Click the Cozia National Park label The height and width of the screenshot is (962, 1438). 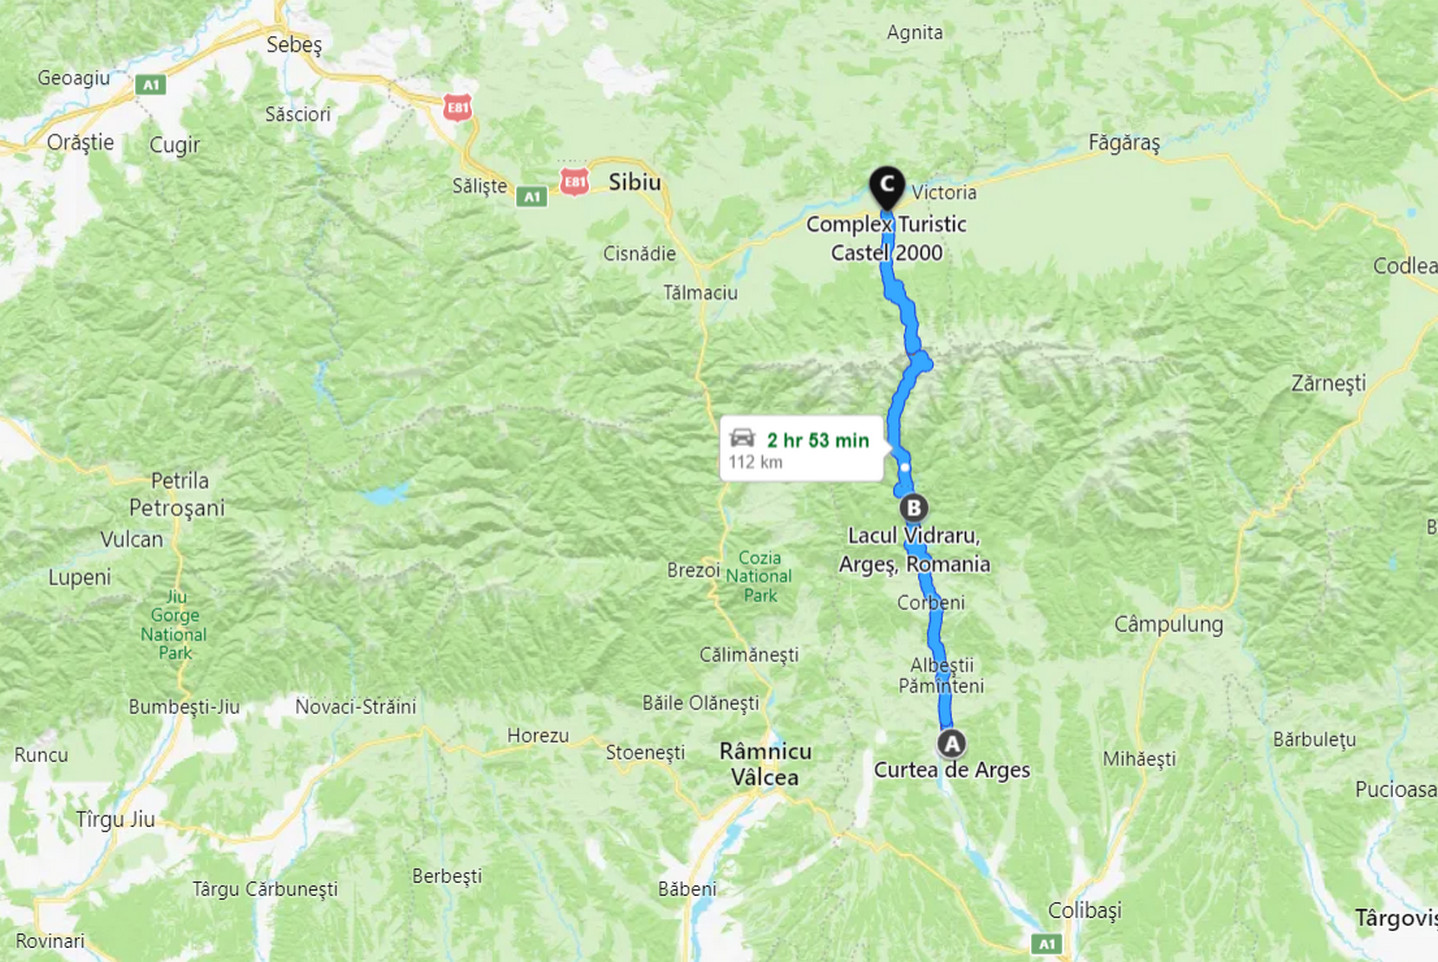pos(759,577)
